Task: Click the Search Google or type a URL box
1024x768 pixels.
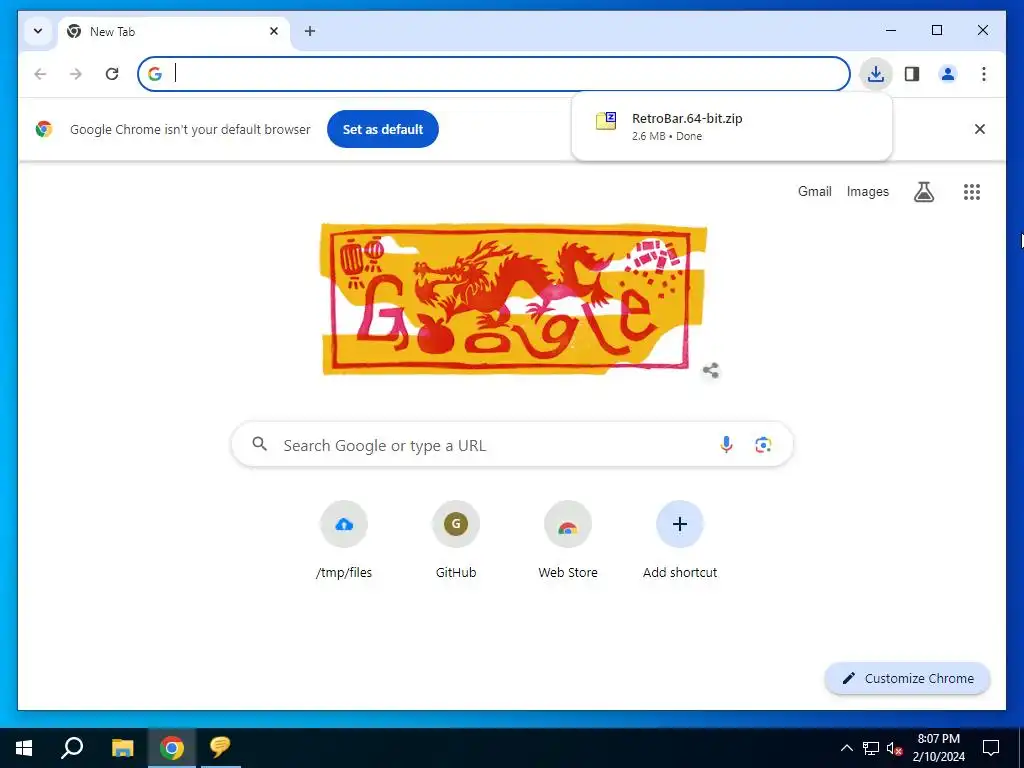Action: pyautogui.click(x=513, y=445)
